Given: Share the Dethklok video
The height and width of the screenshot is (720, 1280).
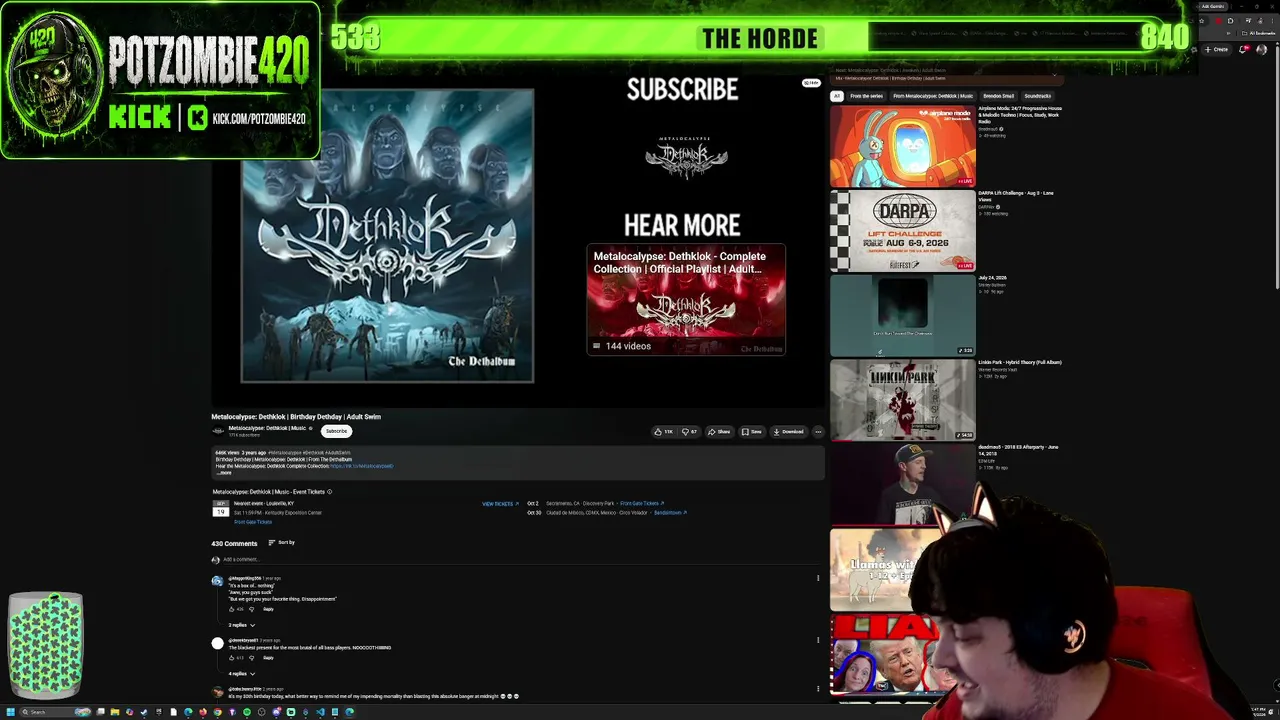Looking at the screenshot, I should click(719, 432).
